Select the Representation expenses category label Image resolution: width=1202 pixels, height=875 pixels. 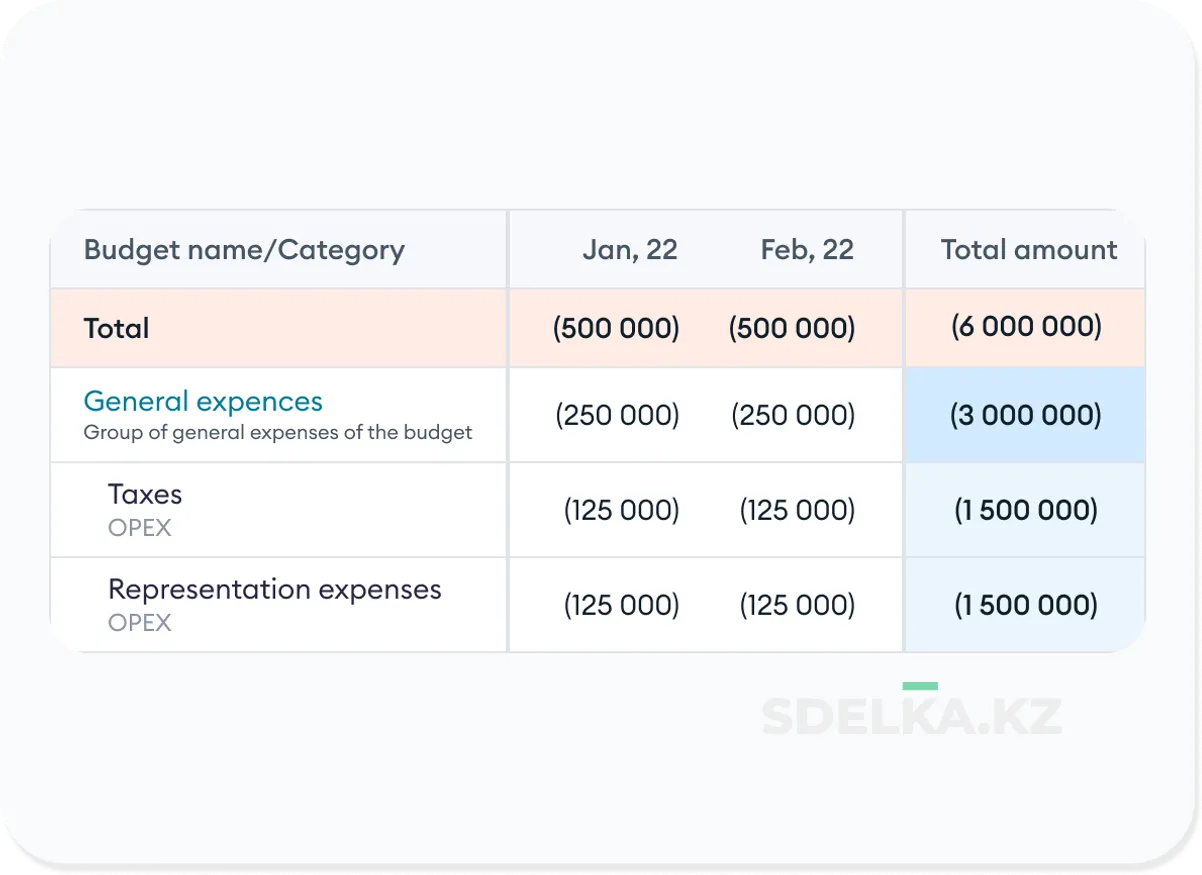(274, 589)
